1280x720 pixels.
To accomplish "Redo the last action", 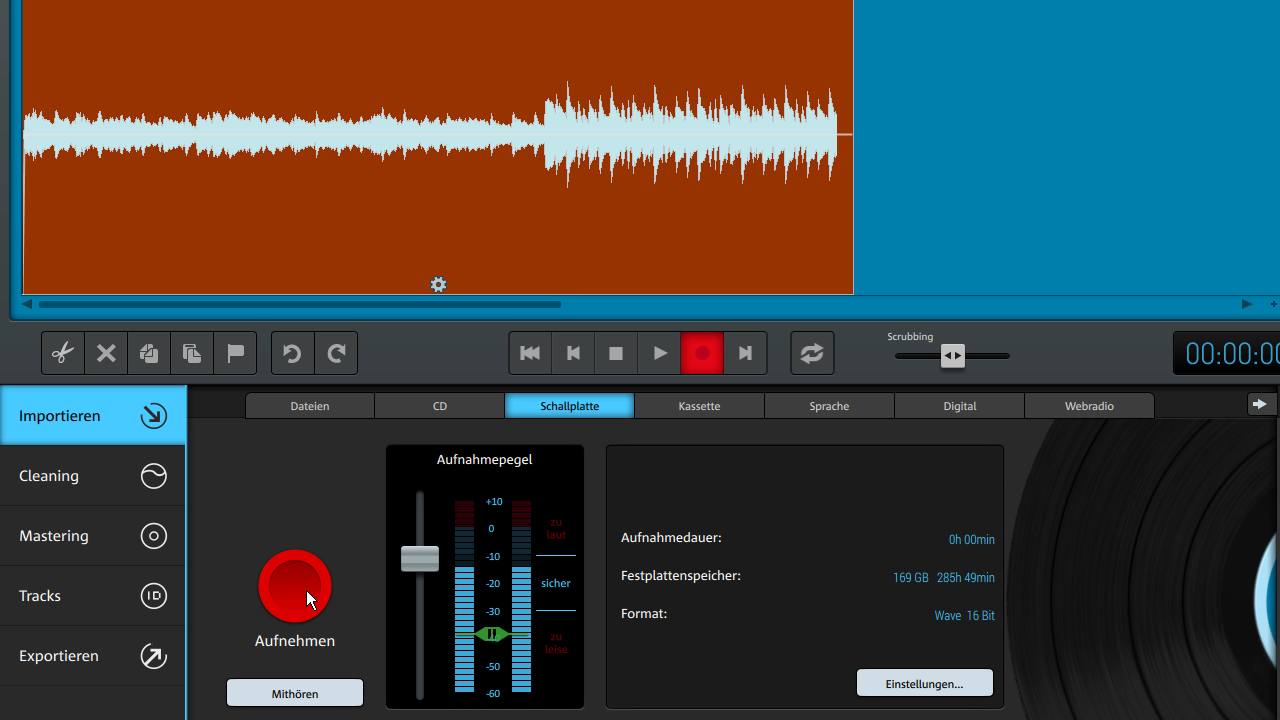I will coord(336,353).
